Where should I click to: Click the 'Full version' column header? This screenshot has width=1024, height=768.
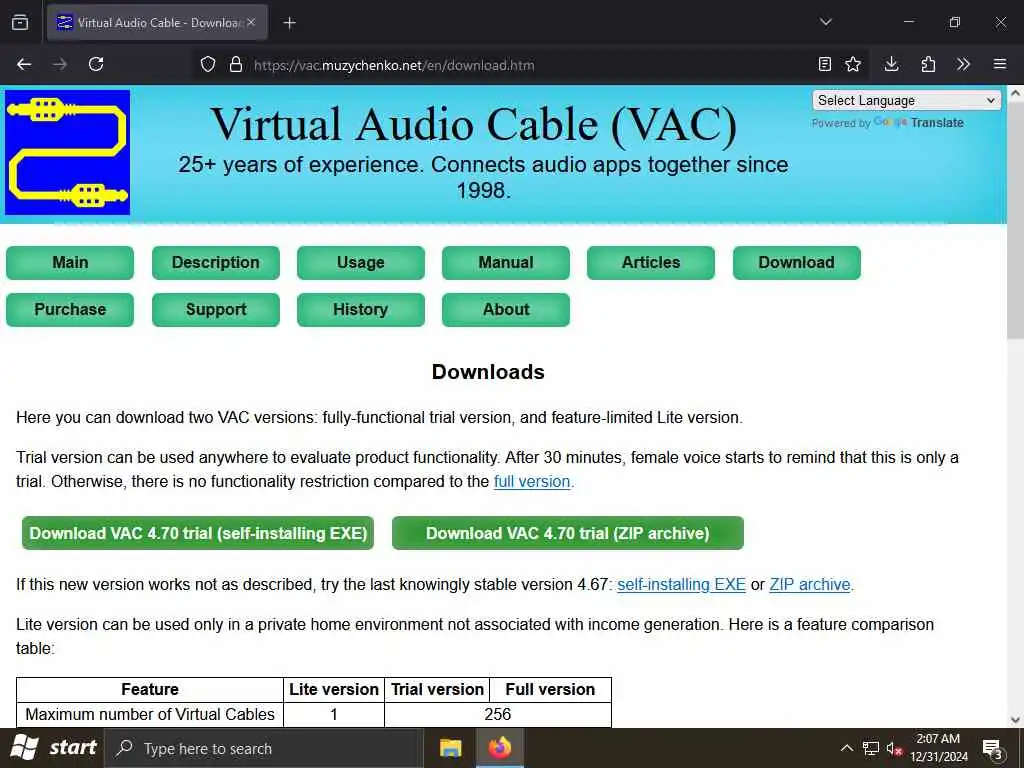[550, 690]
